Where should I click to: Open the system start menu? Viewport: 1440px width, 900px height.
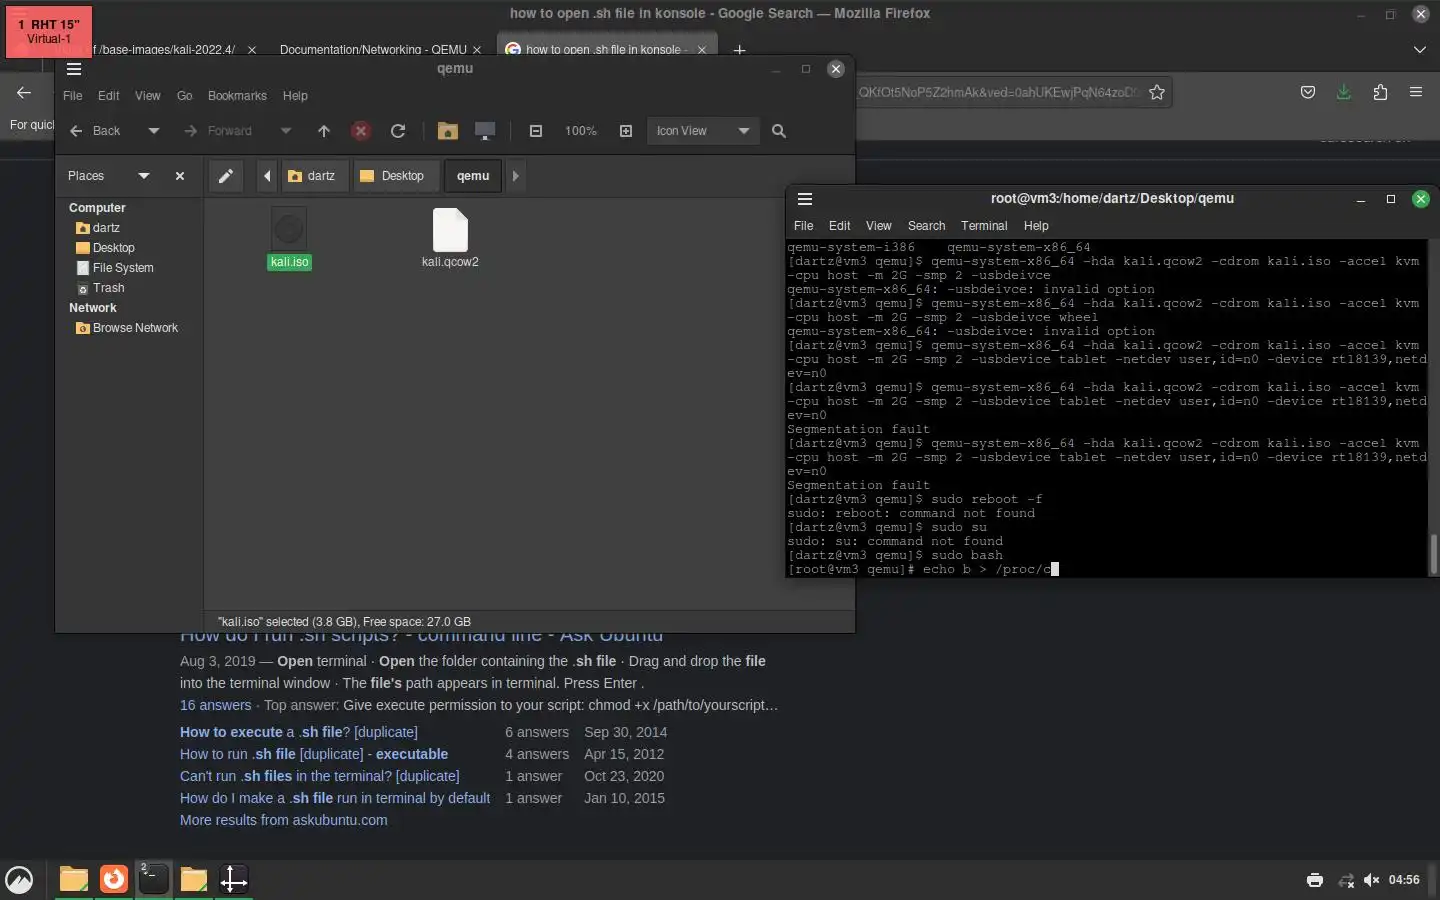tap(19, 880)
